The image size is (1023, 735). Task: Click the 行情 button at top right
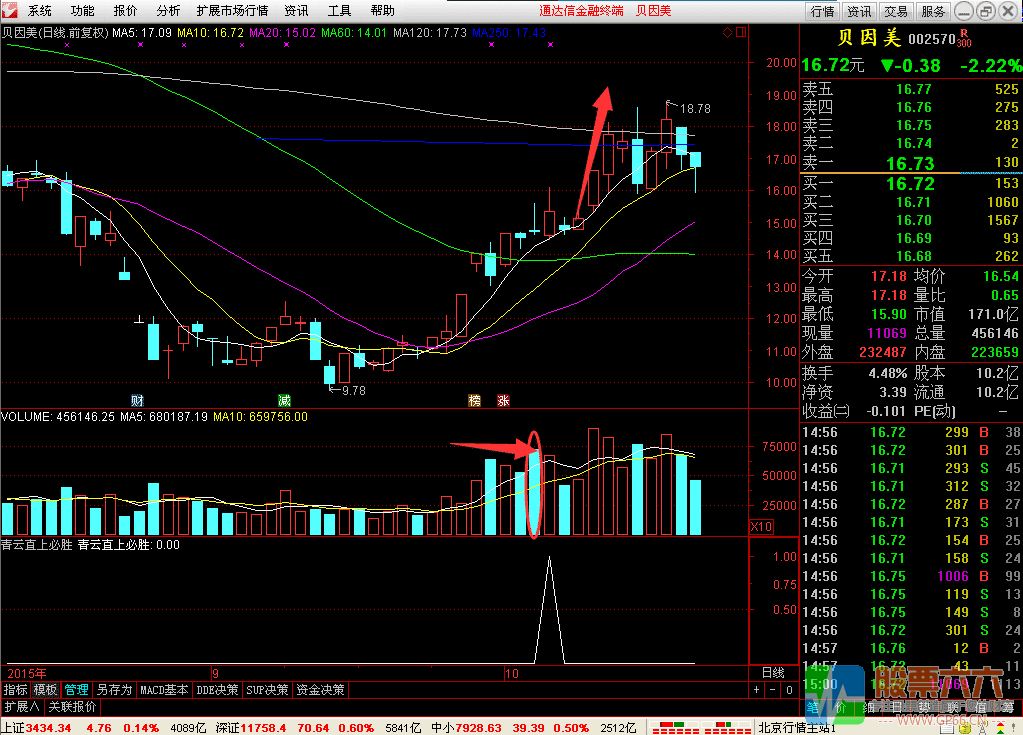click(823, 11)
